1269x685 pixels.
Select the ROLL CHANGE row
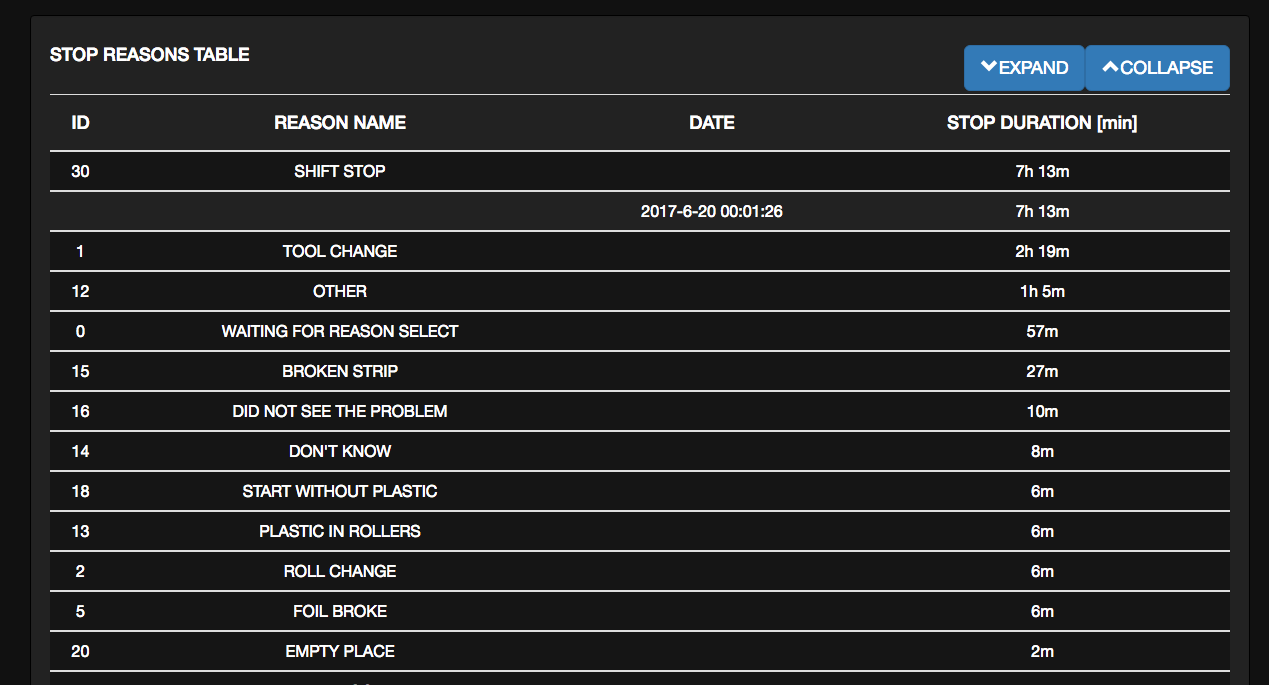[x=640, y=571]
